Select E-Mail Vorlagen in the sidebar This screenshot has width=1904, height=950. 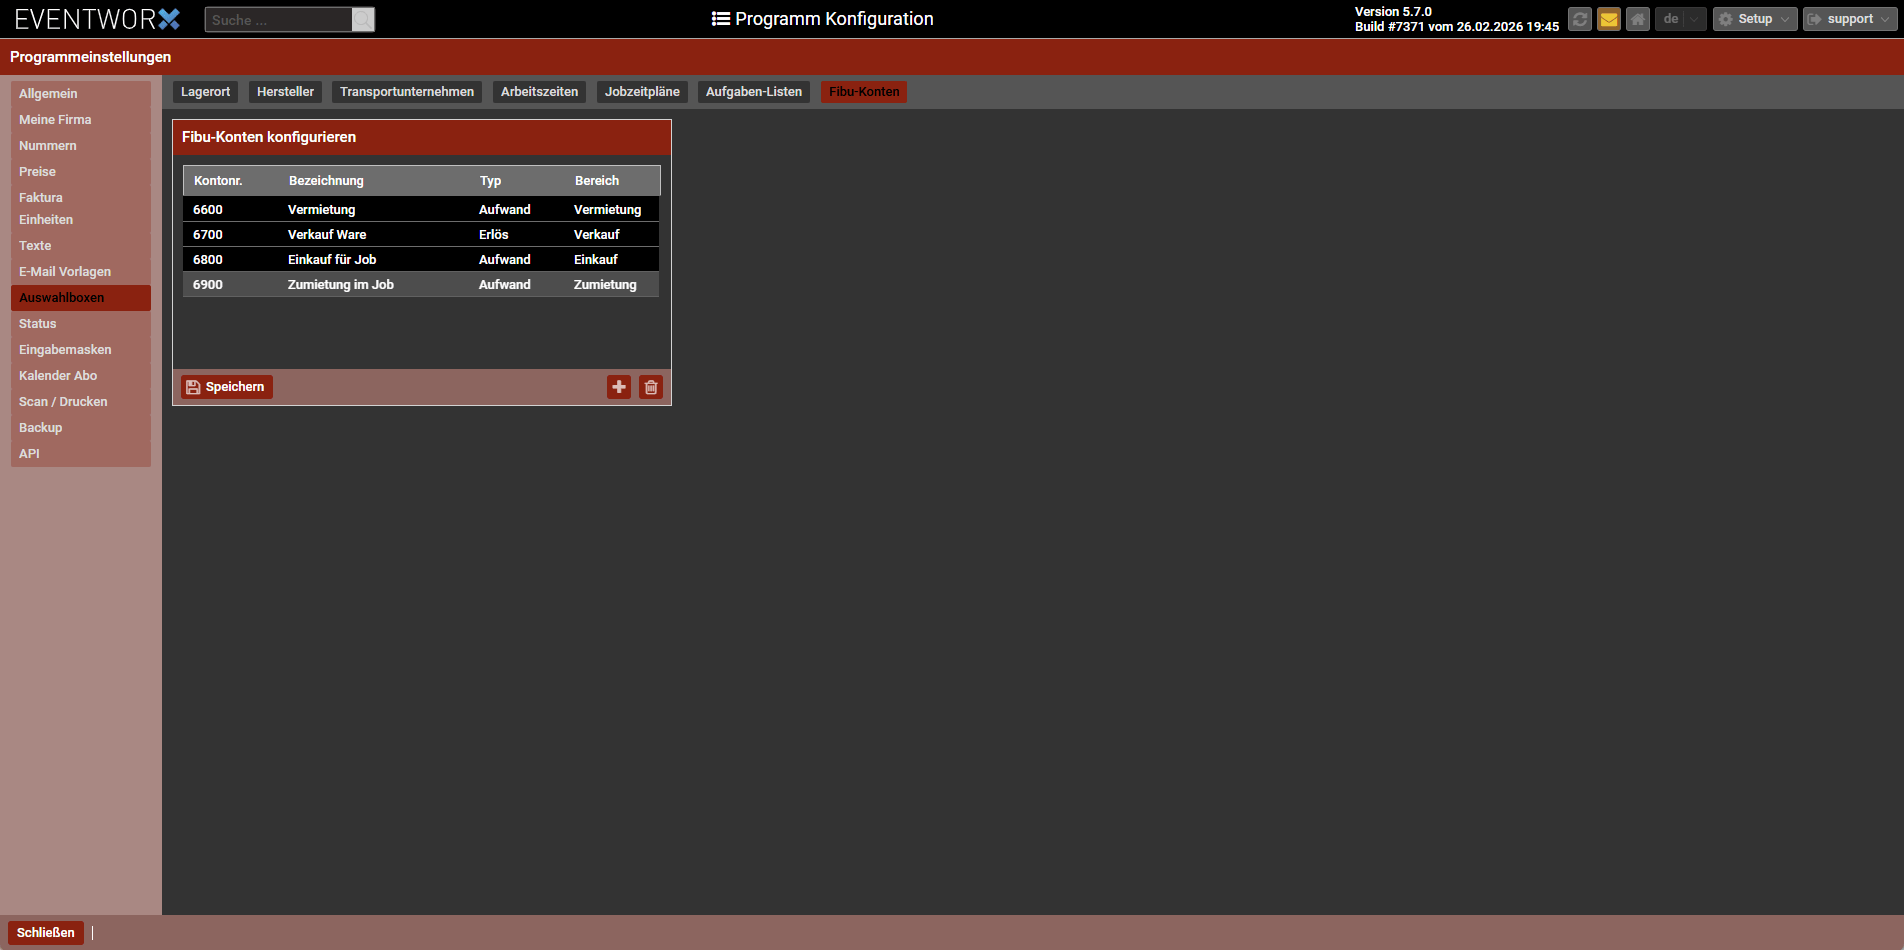[x=65, y=272]
